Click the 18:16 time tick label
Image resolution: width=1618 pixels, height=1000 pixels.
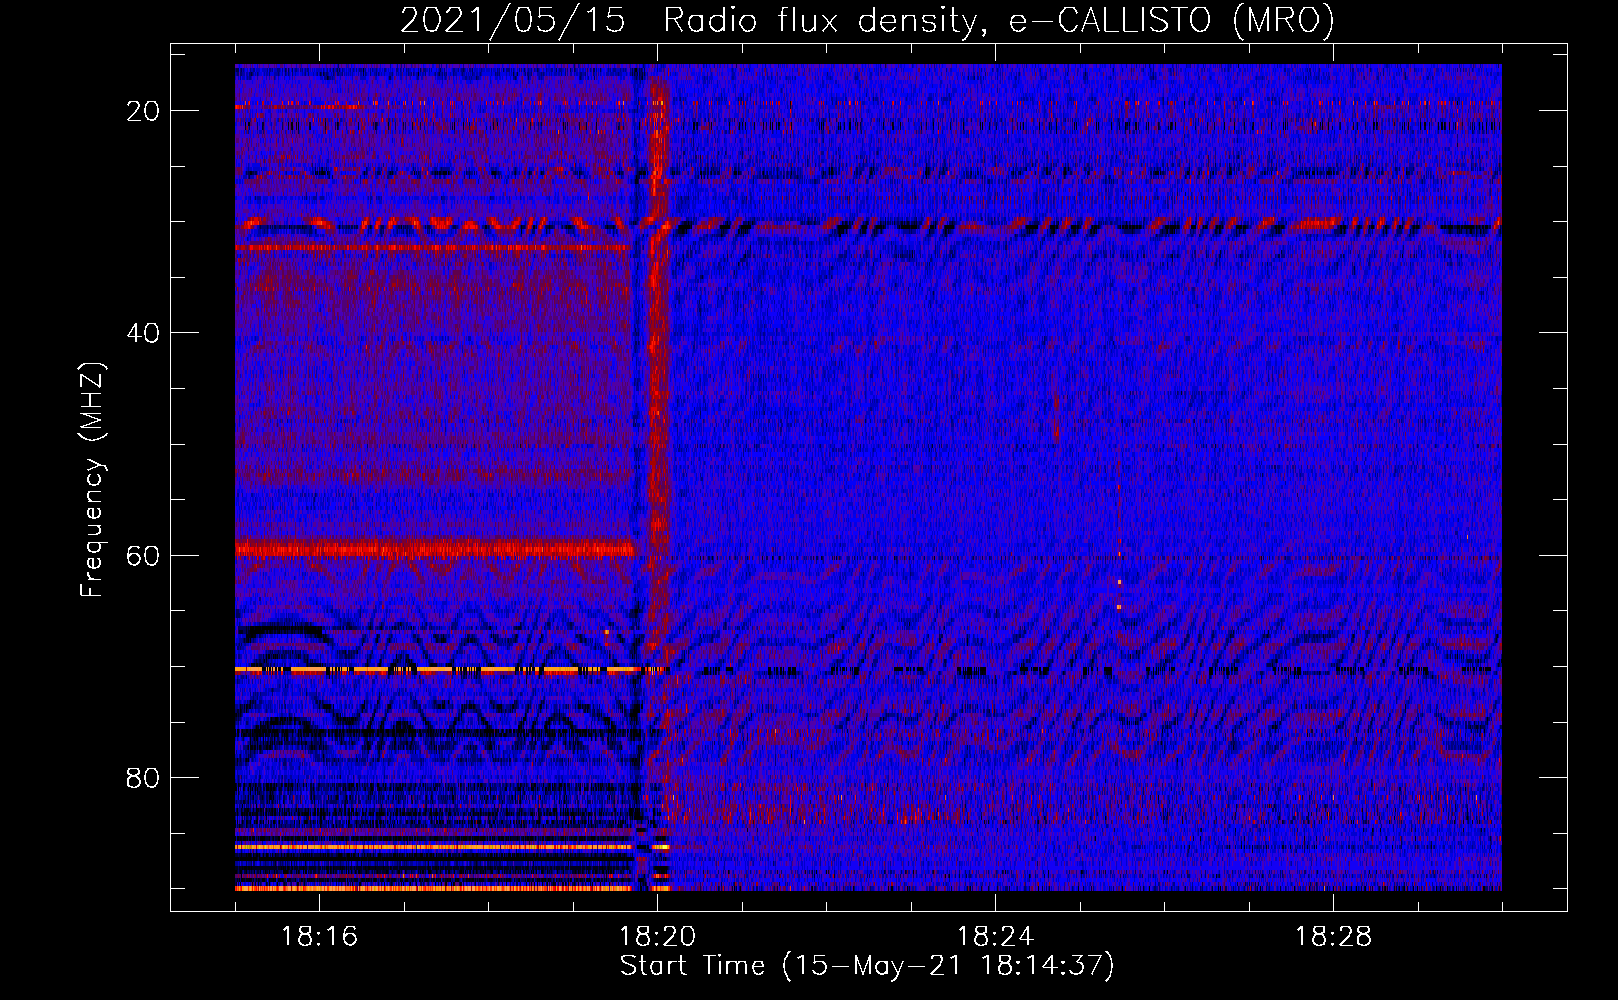(x=319, y=937)
